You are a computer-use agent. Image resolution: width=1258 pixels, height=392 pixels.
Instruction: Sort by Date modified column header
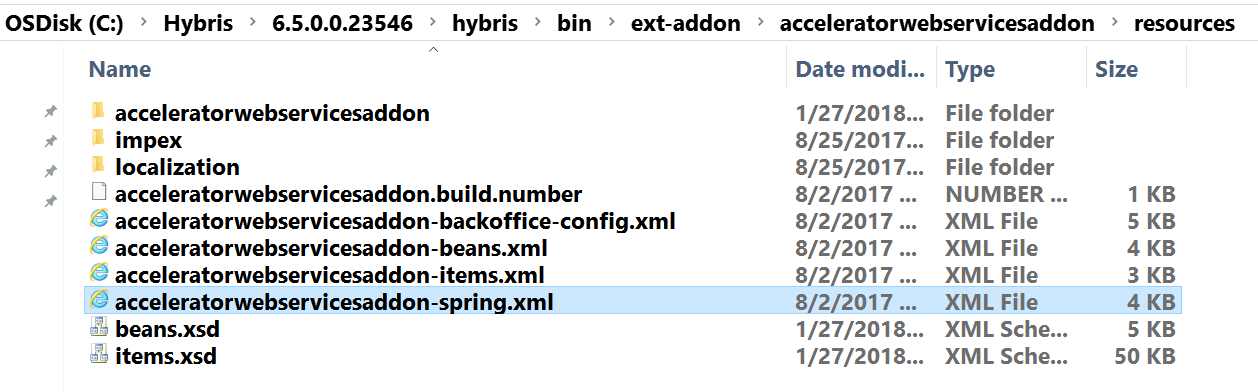861,69
